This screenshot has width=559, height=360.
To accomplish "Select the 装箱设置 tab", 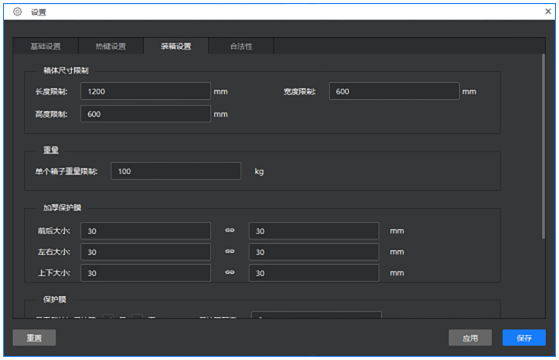I will click(176, 46).
